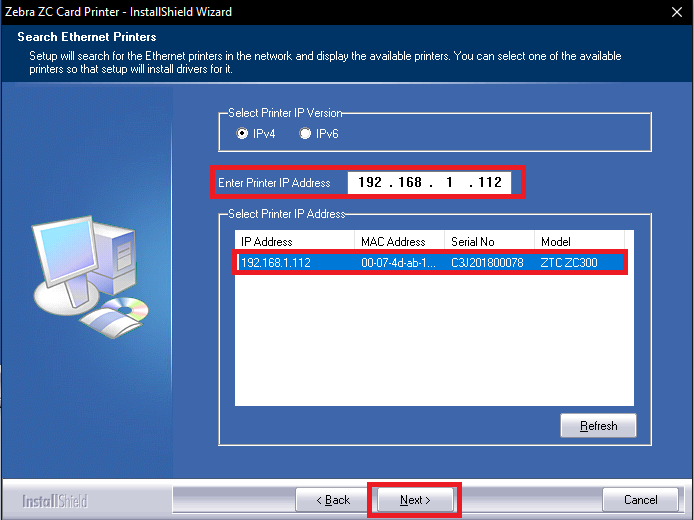Viewport: 694px width, 520px height.
Task: Click the last IP octet field showing 112
Action: (489, 183)
